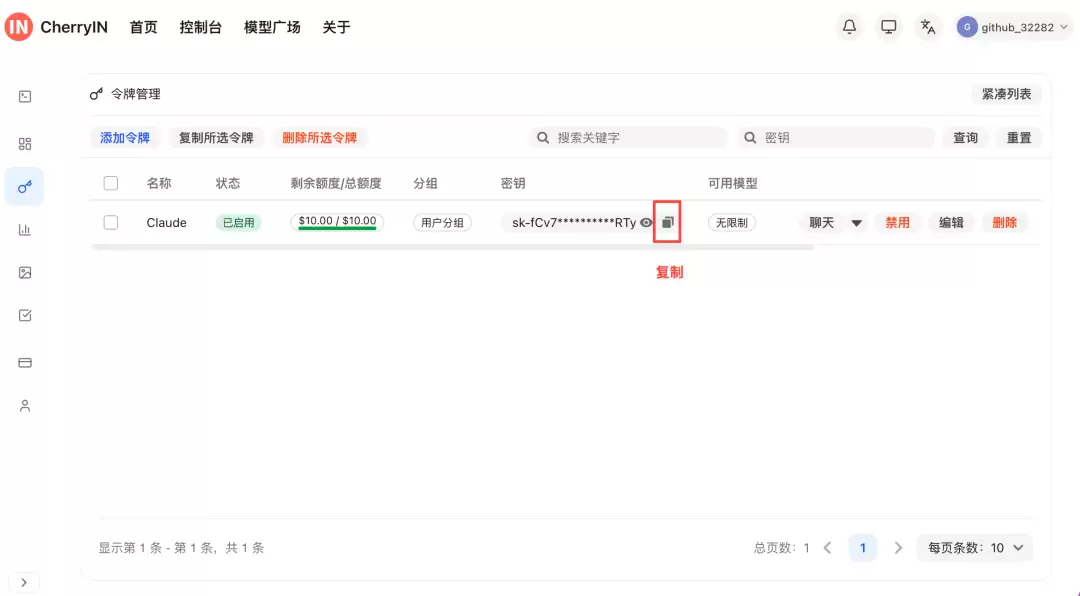Select page 1 in pagination
Screen dimensions: 1080x596
tap(862, 548)
